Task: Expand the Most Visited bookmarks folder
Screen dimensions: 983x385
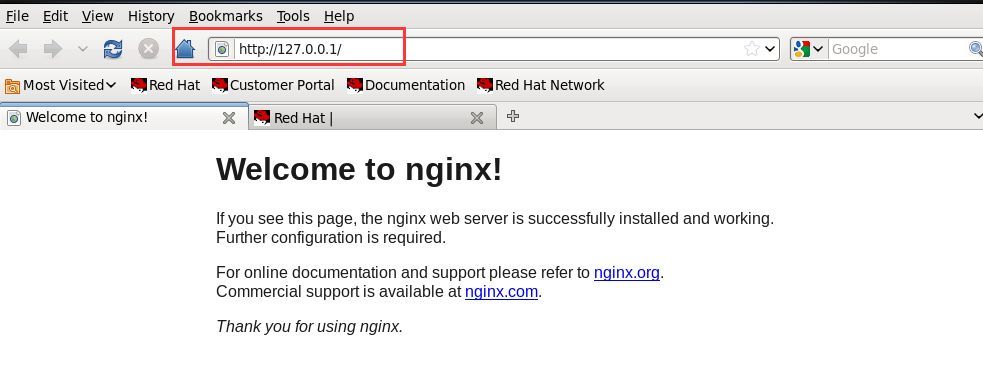Action: click(x=61, y=85)
